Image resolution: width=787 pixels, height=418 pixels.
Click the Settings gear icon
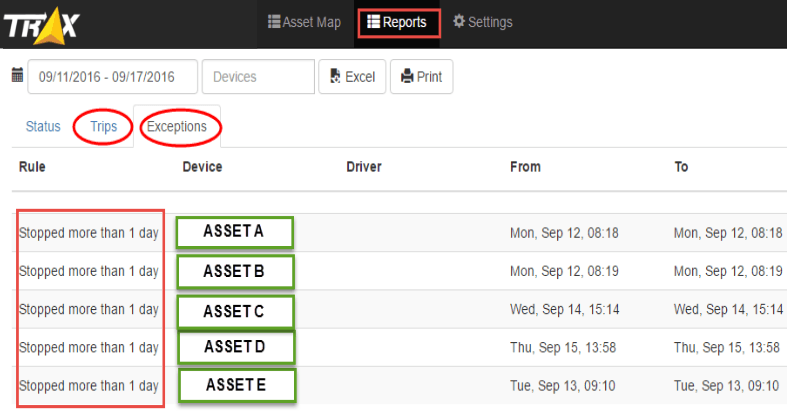(x=459, y=21)
